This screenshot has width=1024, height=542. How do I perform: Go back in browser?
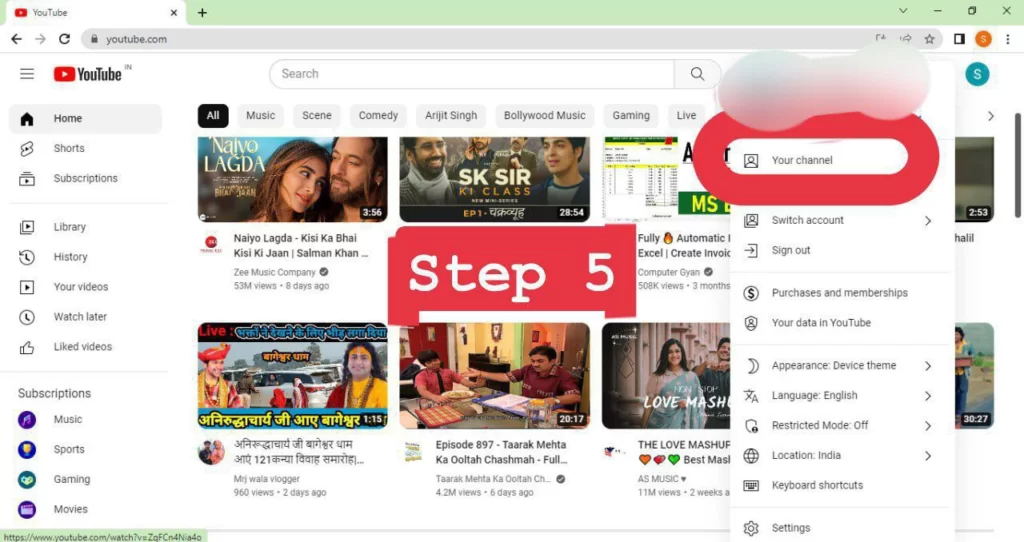coord(17,39)
